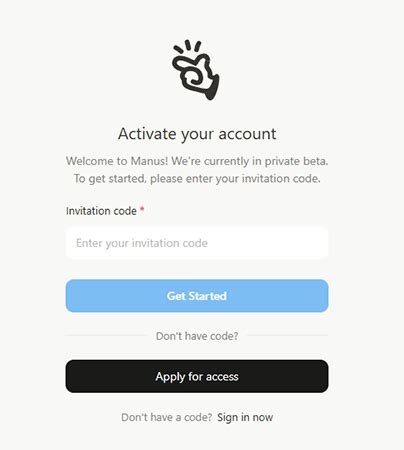Click the radiating lines above hand logo
Screen dimensions: 404x450
pos(187,47)
